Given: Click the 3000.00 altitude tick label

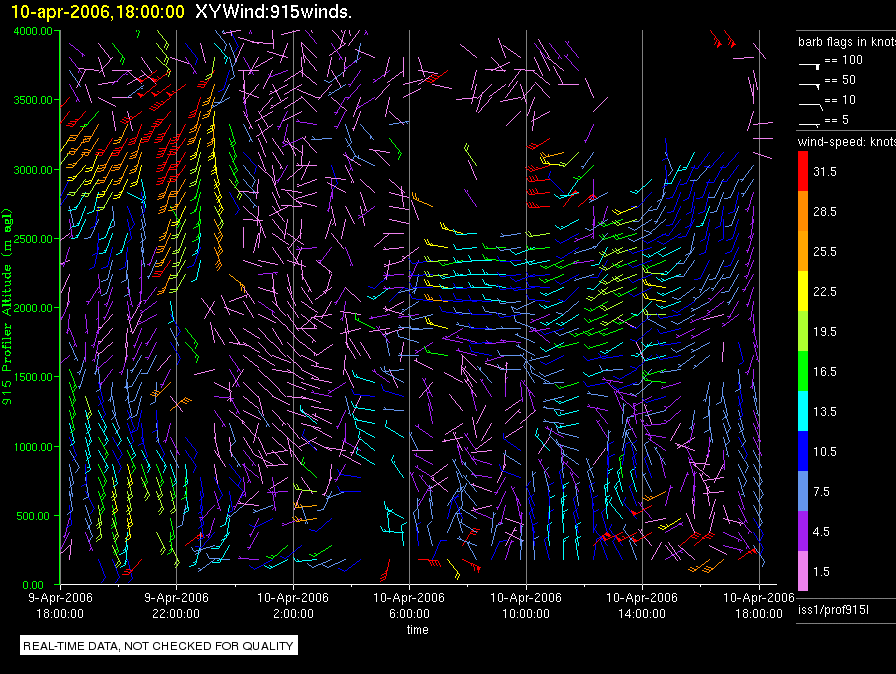Looking at the screenshot, I should 33,170.
